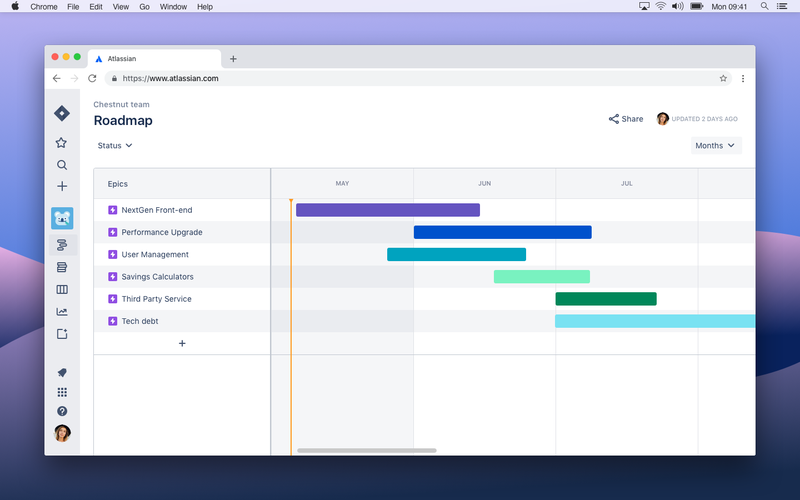800x500 pixels.
Task: Click the Share icon button
Action: click(x=626, y=119)
